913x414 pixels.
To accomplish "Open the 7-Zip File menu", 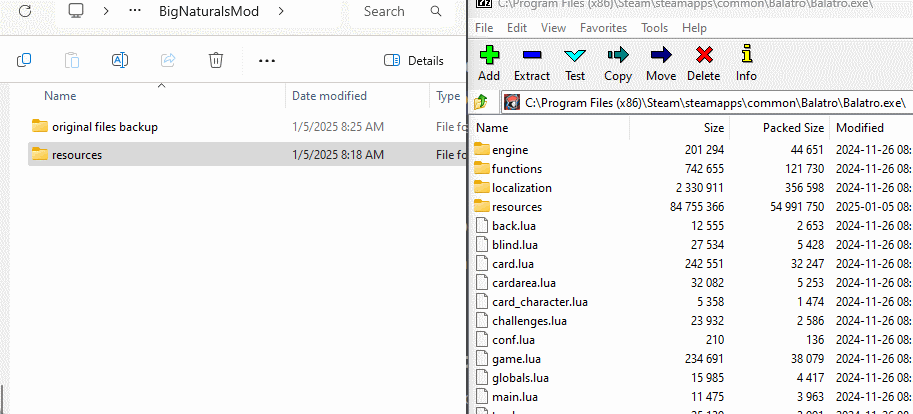I will [x=484, y=27].
